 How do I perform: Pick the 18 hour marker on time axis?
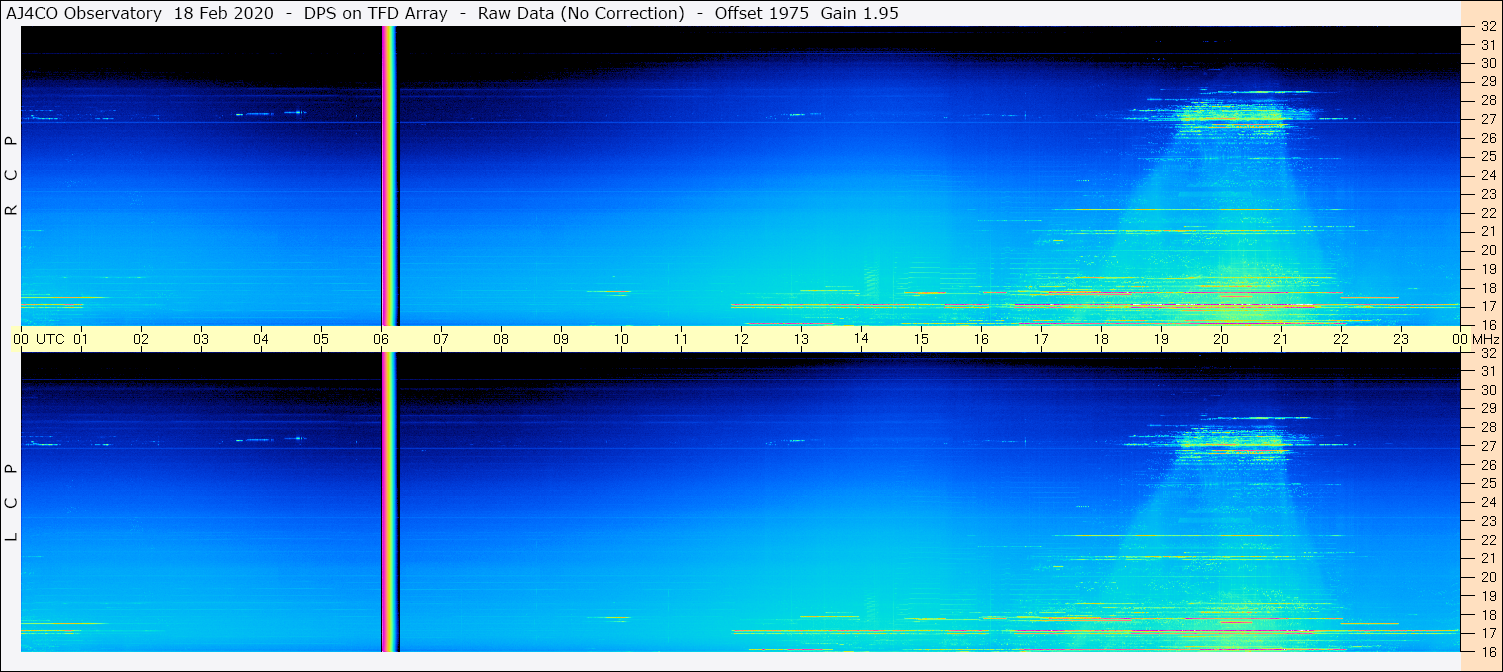point(1101,339)
